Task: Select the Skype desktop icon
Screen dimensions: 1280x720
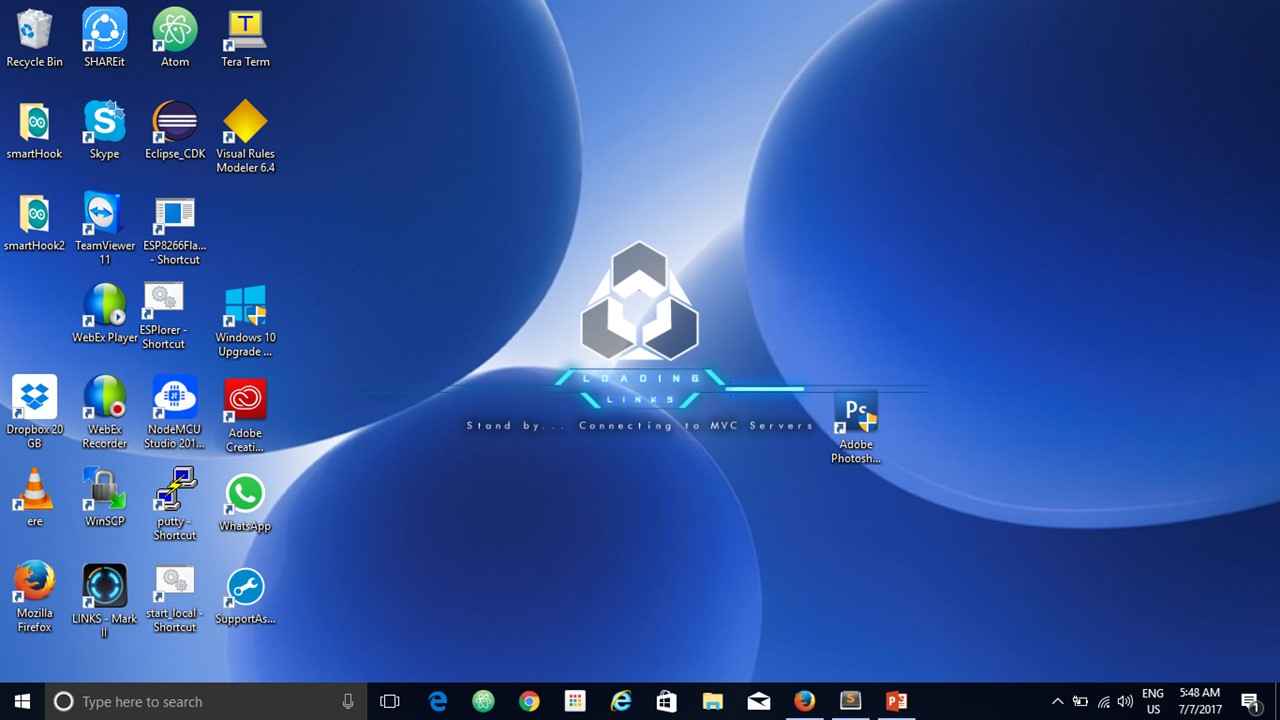Action: [104, 131]
